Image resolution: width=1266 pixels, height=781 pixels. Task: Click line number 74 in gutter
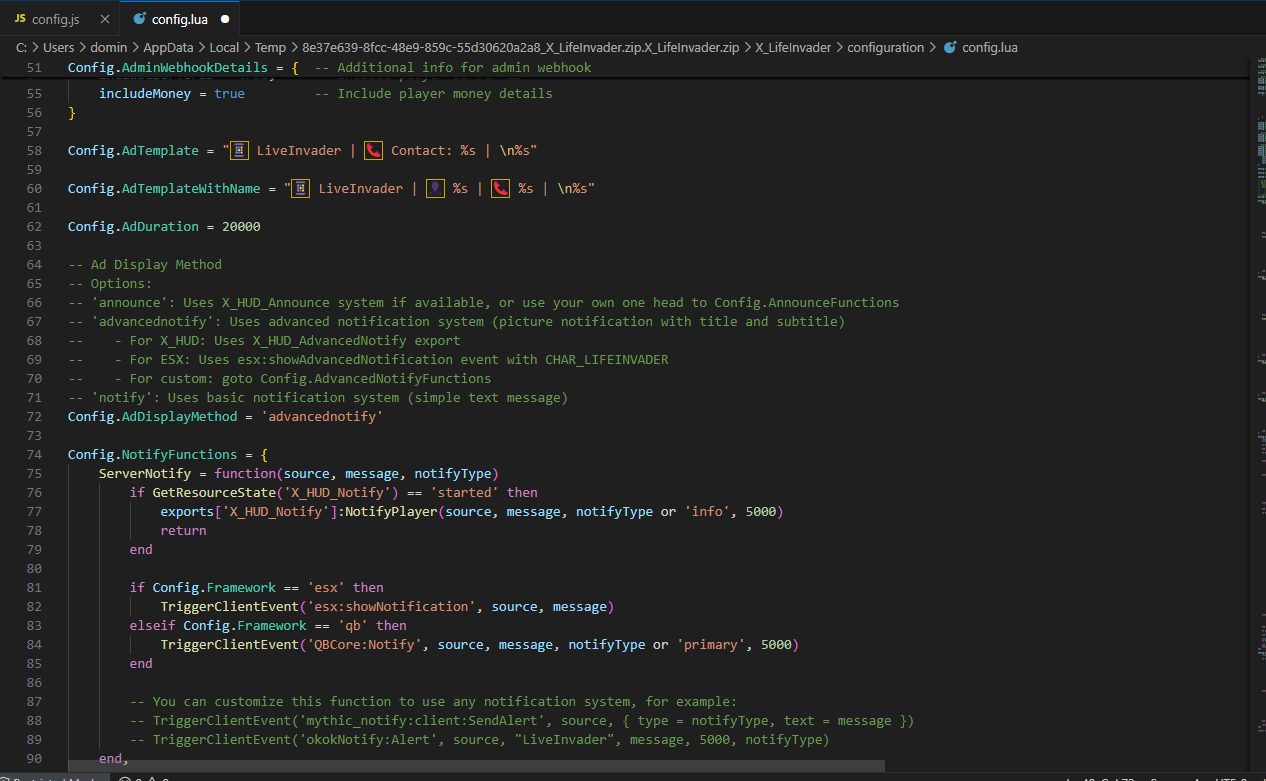pyautogui.click(x=34, y=455)
